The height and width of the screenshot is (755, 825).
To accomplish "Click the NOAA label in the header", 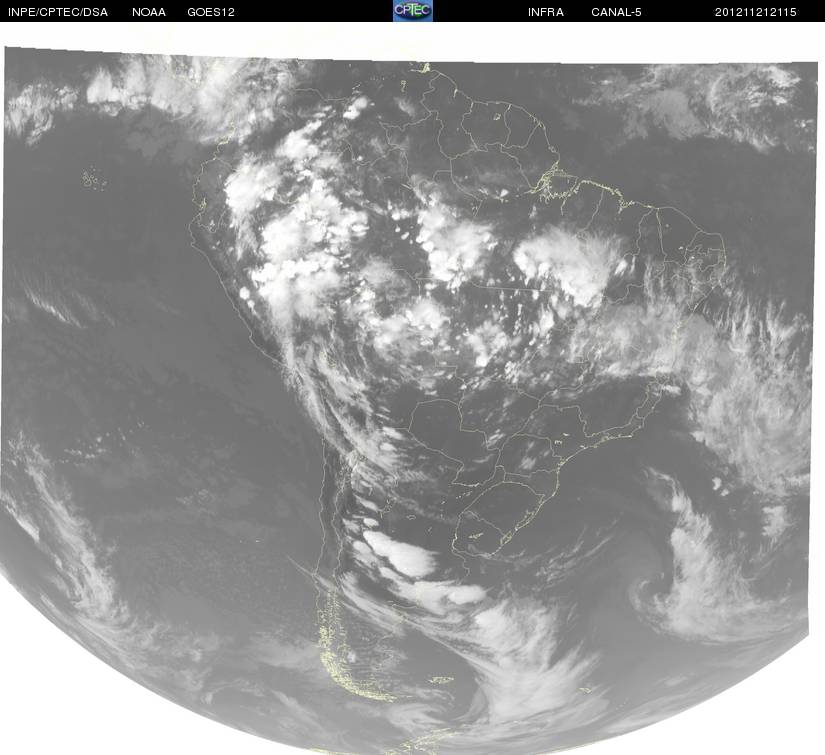I will [149, 12].
